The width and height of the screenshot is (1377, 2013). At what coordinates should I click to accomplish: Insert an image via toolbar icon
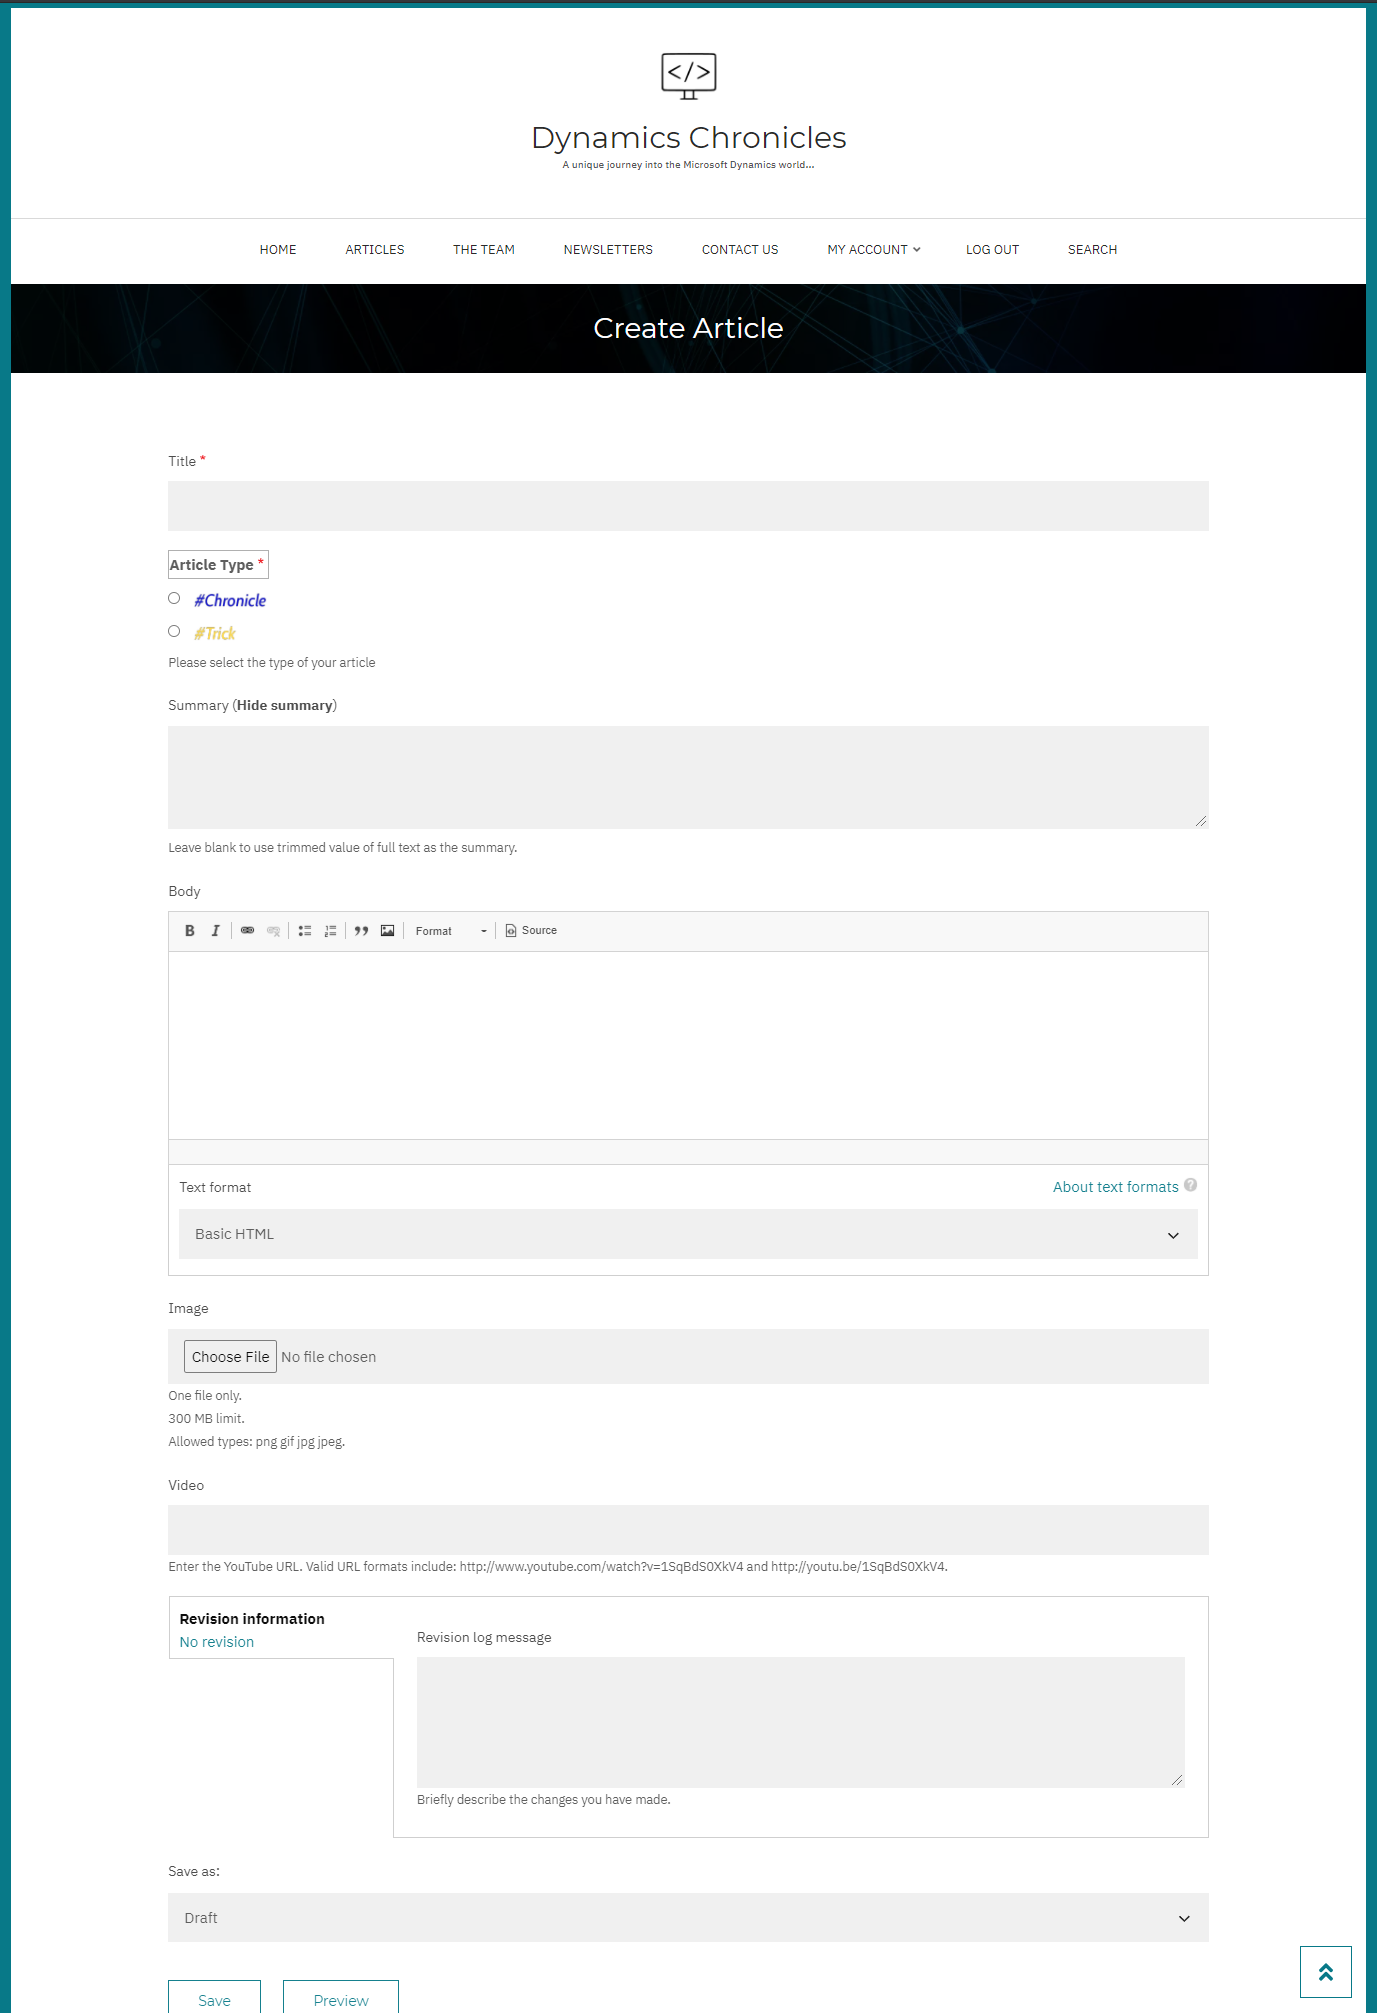[387, 931]
